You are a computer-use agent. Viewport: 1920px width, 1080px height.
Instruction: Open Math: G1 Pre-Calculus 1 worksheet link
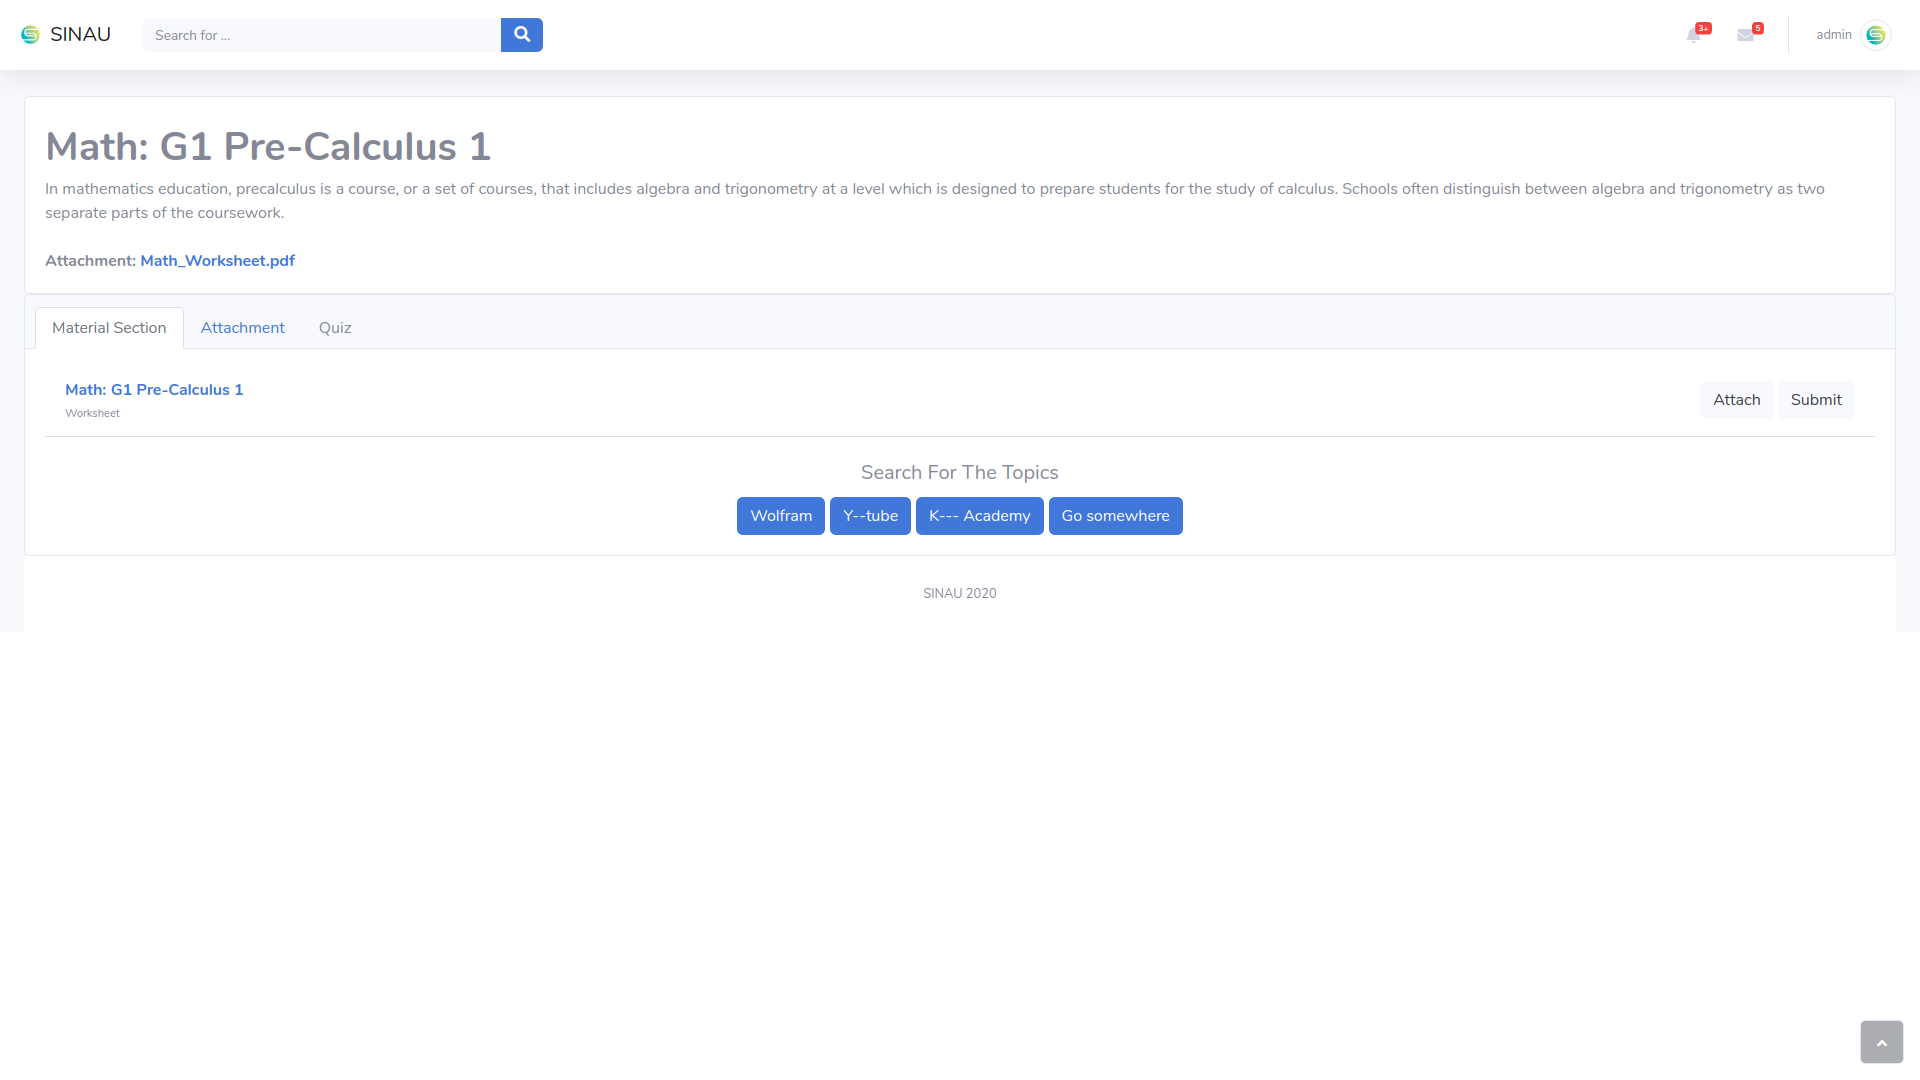pos(154,390)
